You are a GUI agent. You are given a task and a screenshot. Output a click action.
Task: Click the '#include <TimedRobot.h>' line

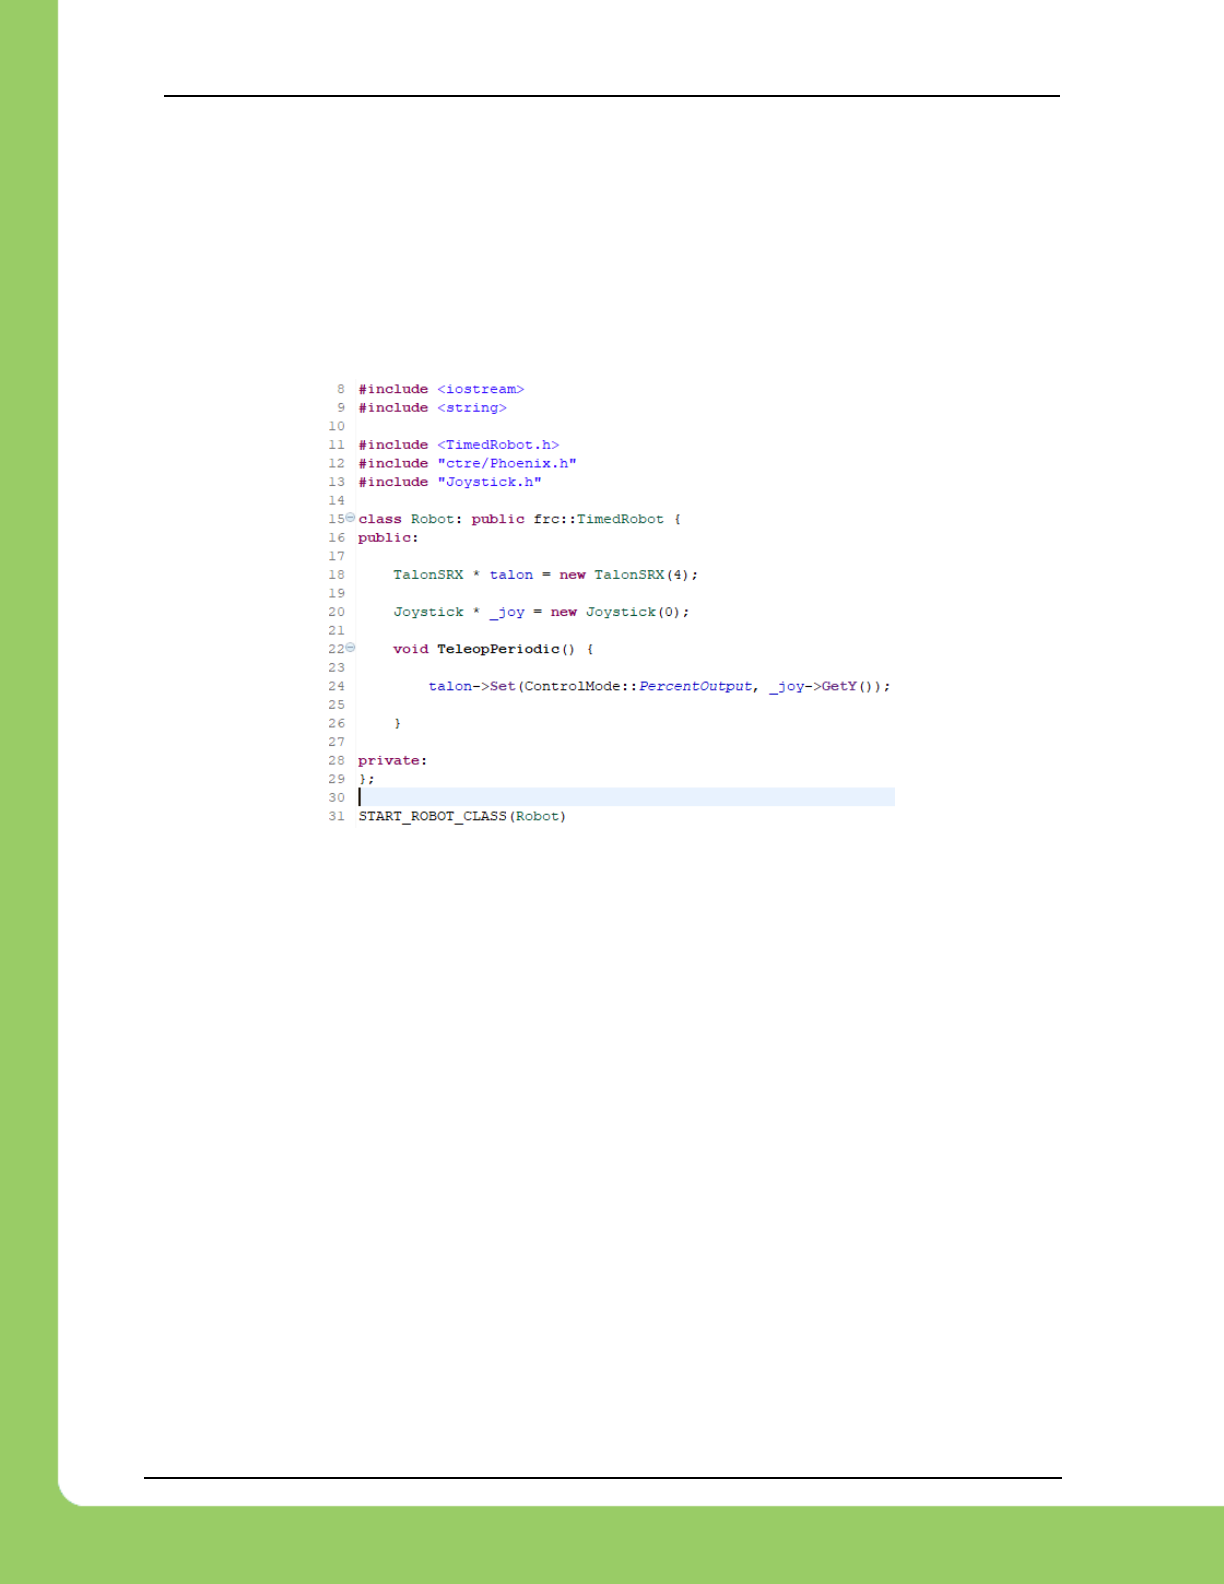pyautogui.click(x=458, y=445)
